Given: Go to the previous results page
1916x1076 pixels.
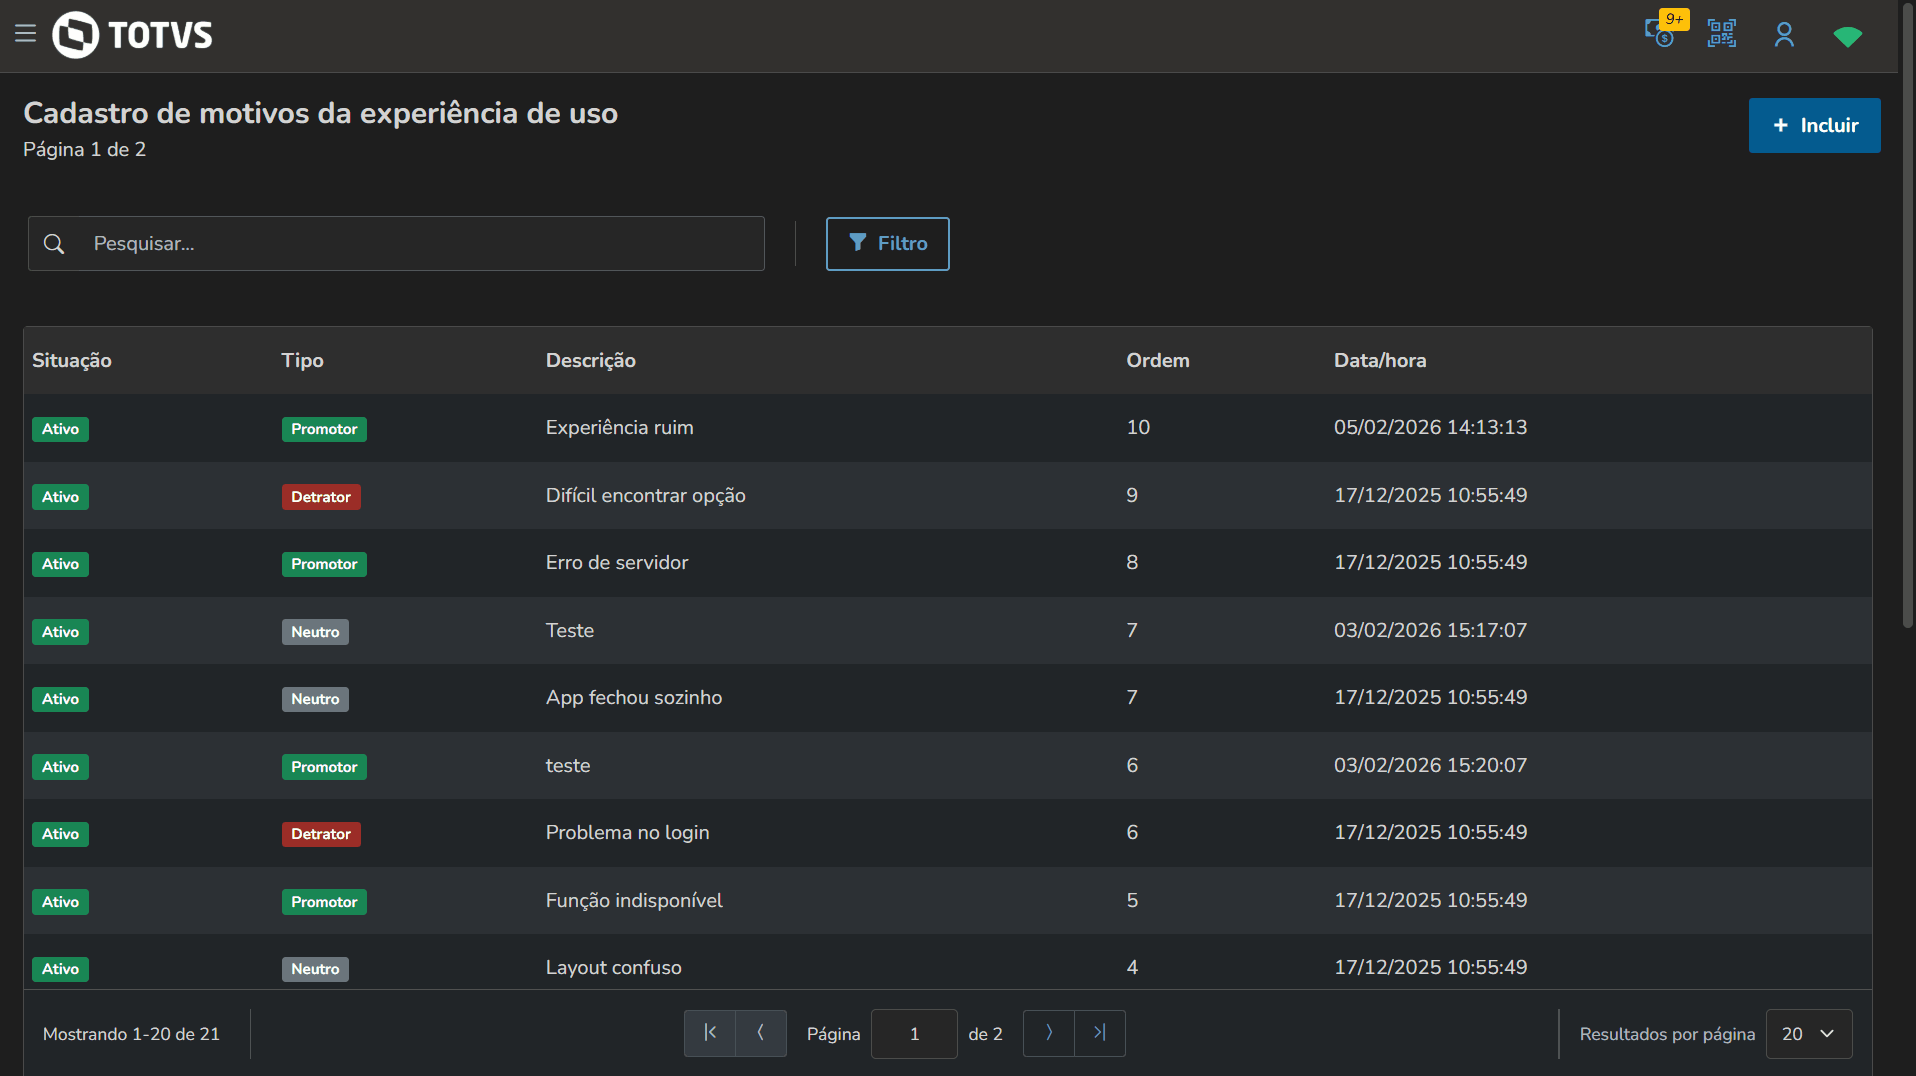Looking at the screenshot, I should (x=761, y=1033).
